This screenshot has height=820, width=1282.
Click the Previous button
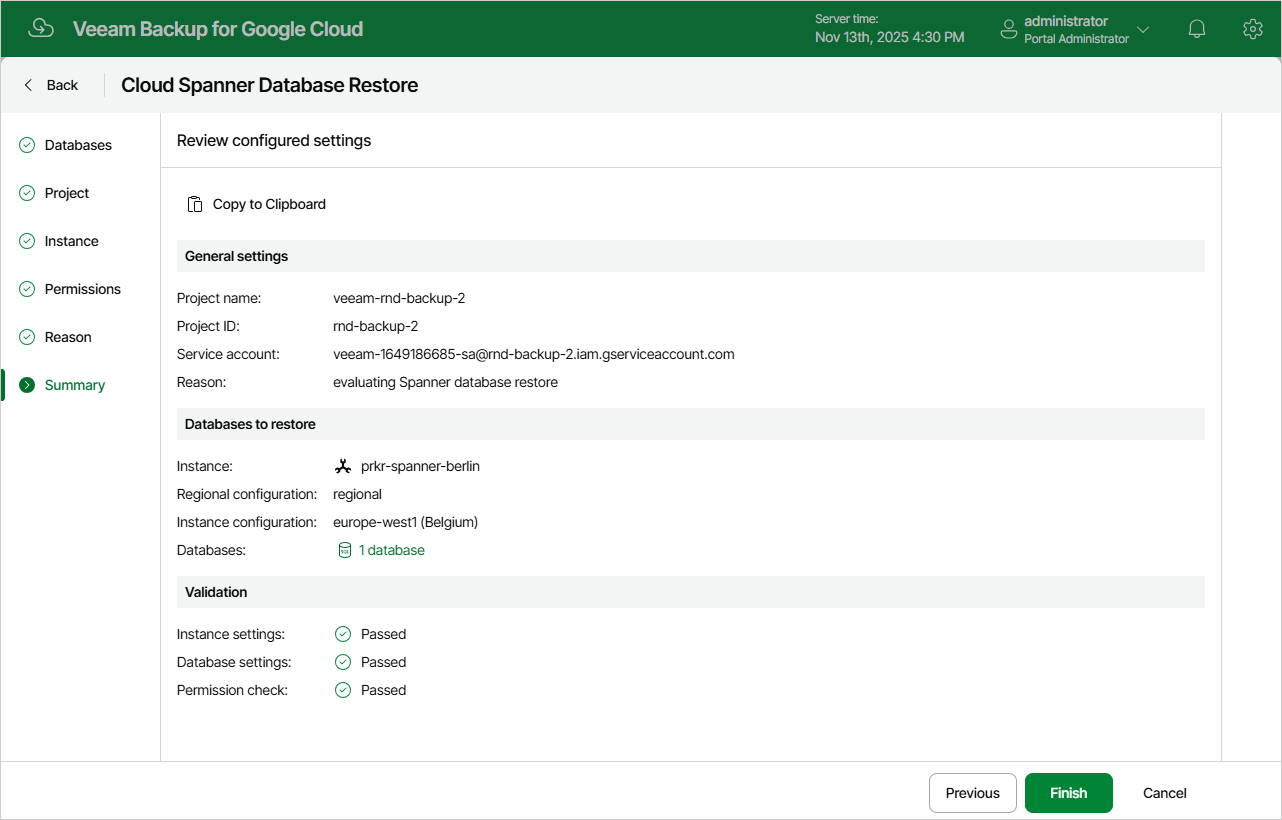click(x=973, y=793)
